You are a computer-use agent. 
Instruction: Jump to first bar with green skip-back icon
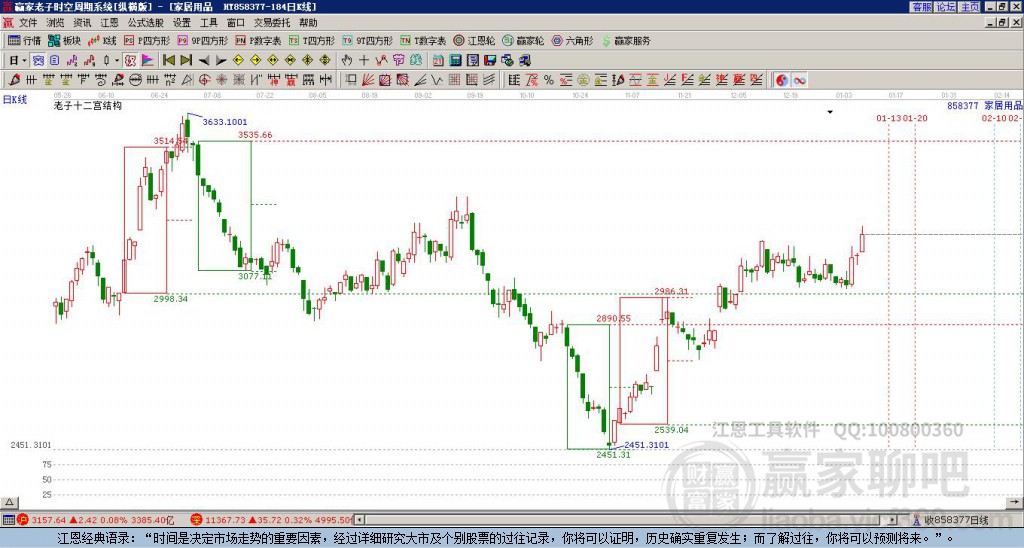pyautogui.click(x=168, y=60)
